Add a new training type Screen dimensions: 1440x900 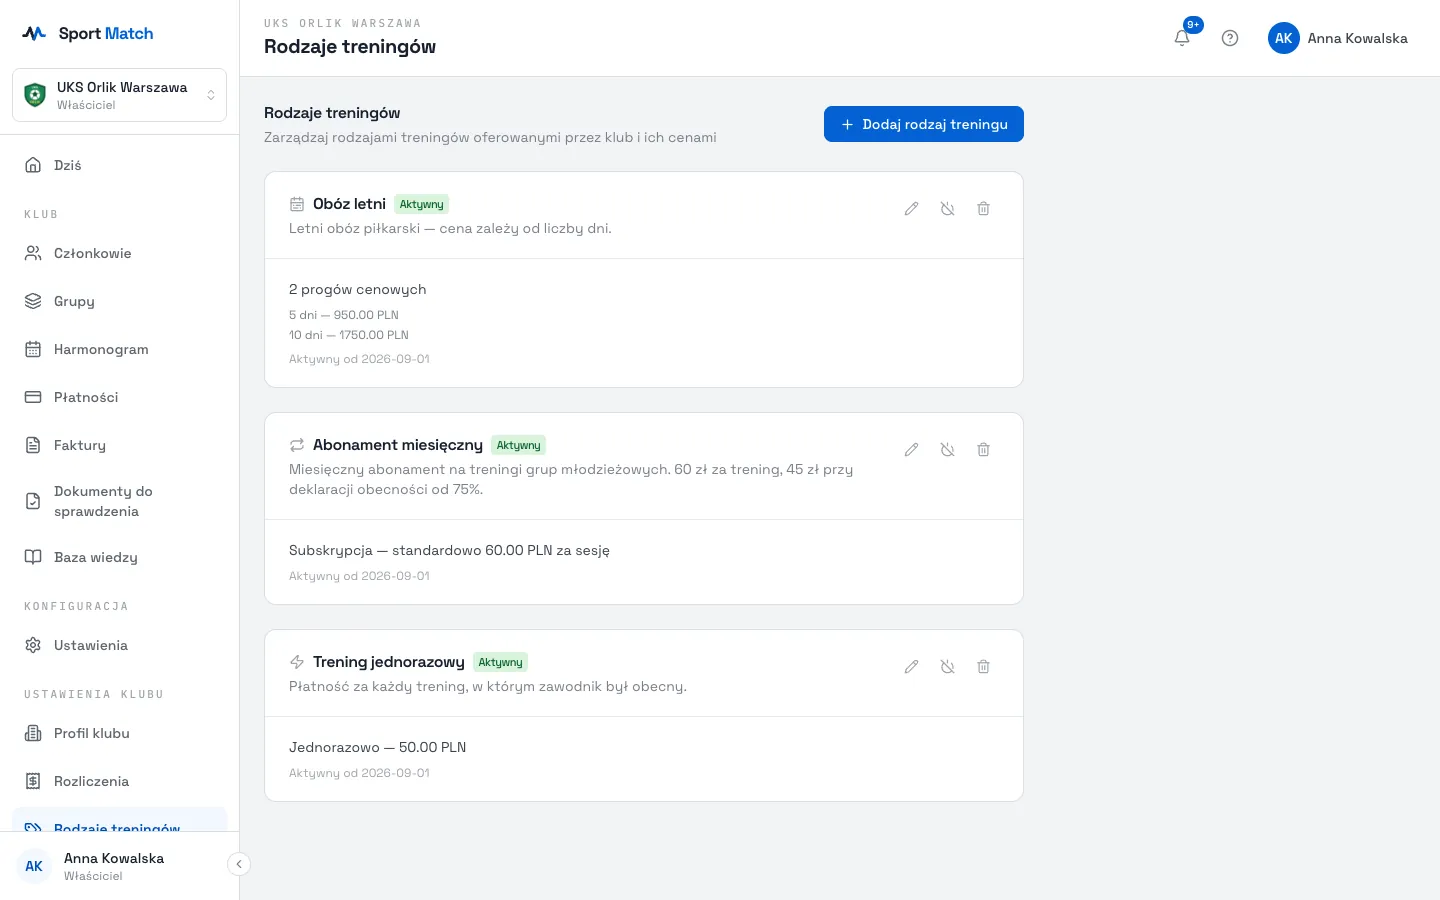924,124
